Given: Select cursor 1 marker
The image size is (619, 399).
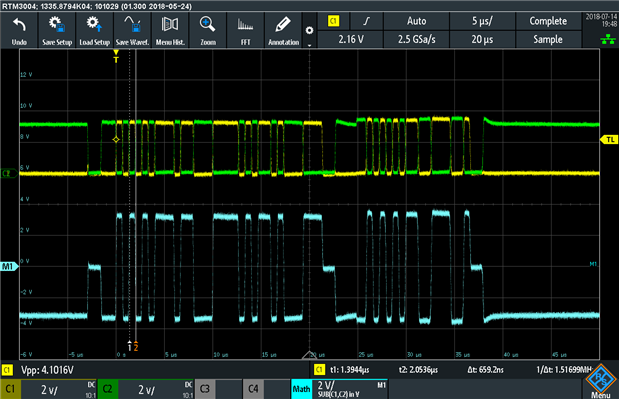Looking at the screenshot, I should pyautogui.click(x=129, y=346).
